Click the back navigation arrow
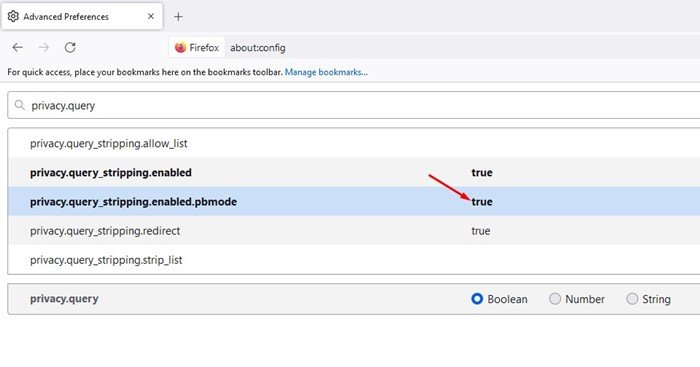This screenshot has height=367, width=700. click(x=17, y=47)
